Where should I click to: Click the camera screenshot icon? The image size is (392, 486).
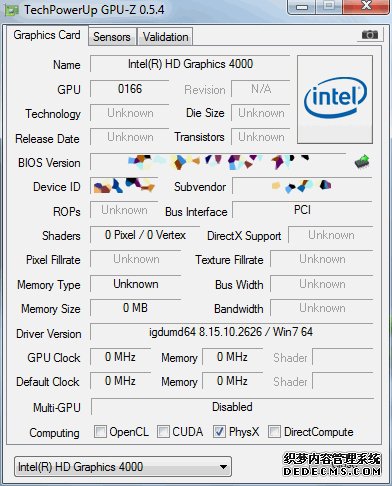[x=370, y=35]
